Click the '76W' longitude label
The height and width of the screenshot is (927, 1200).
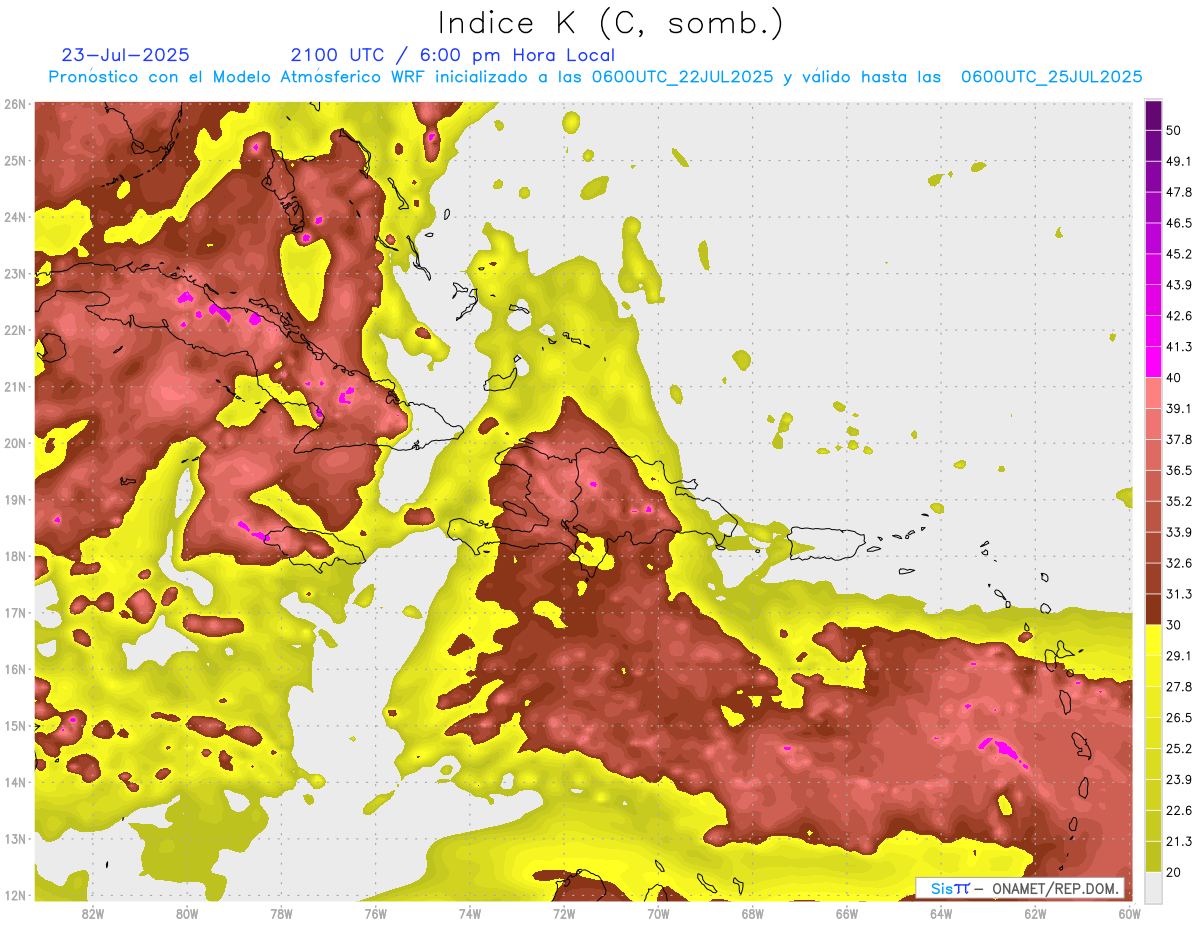click(375, 913)
